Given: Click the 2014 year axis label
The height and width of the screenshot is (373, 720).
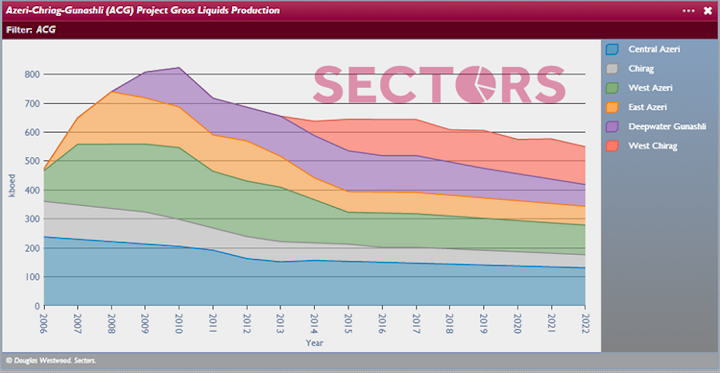Looking at the screenshot, I should coord(315,323).
